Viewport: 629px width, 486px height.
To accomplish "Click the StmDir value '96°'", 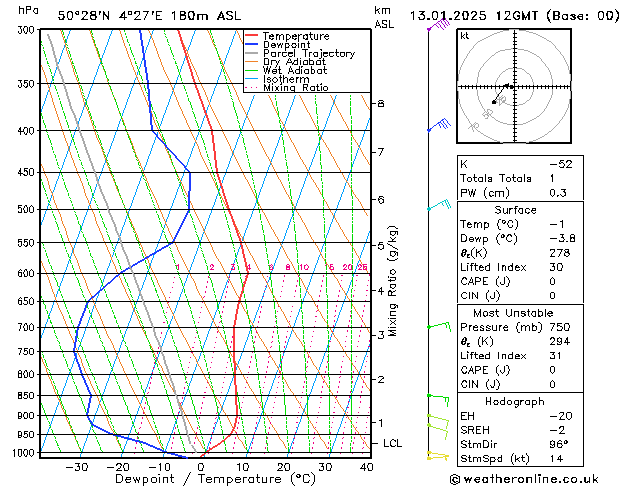I will tap(559, 444).
